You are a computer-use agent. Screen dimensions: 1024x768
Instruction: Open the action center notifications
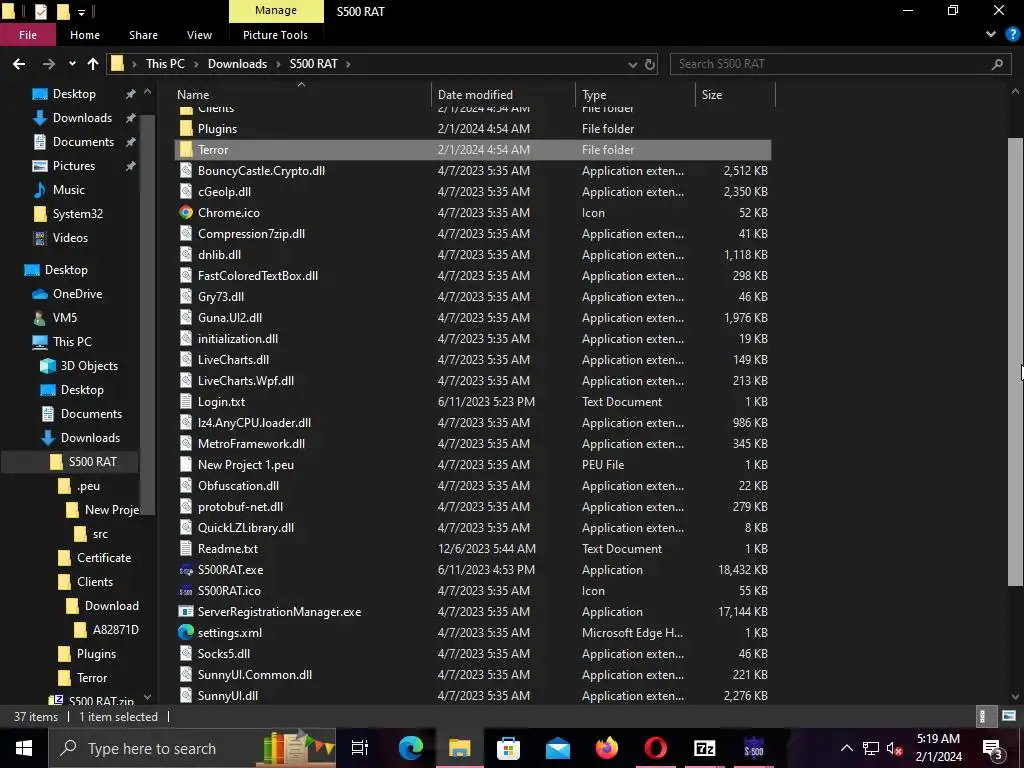point(993,748)
